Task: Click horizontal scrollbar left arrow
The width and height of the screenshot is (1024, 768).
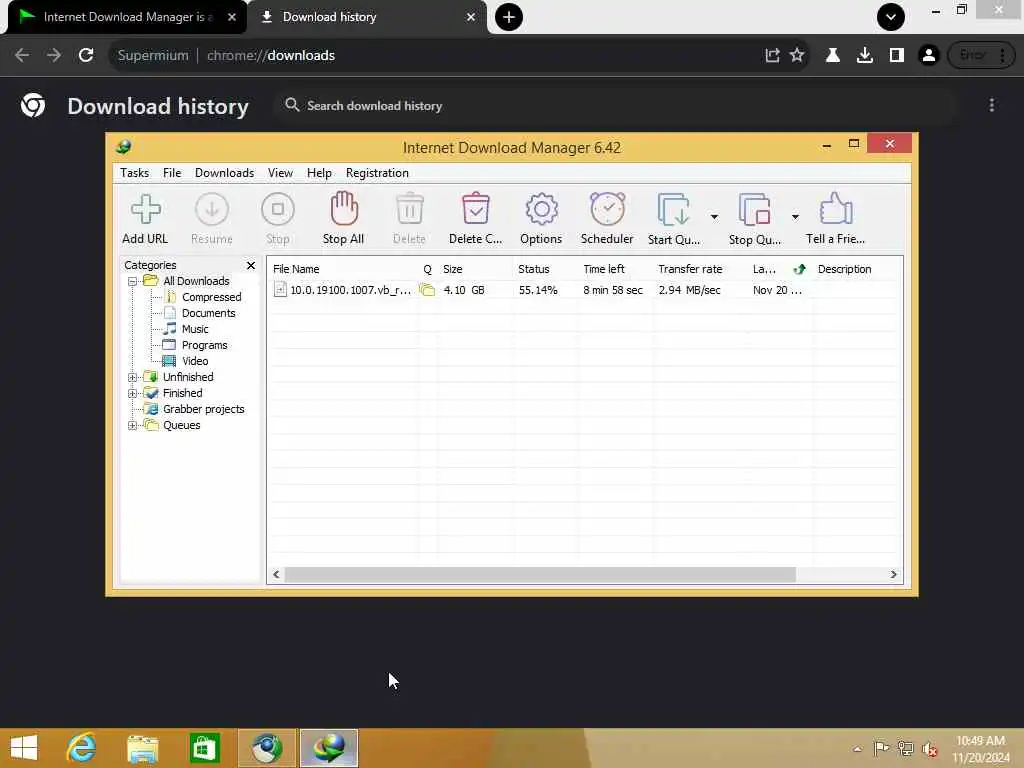Action: (x=276, y=575)
